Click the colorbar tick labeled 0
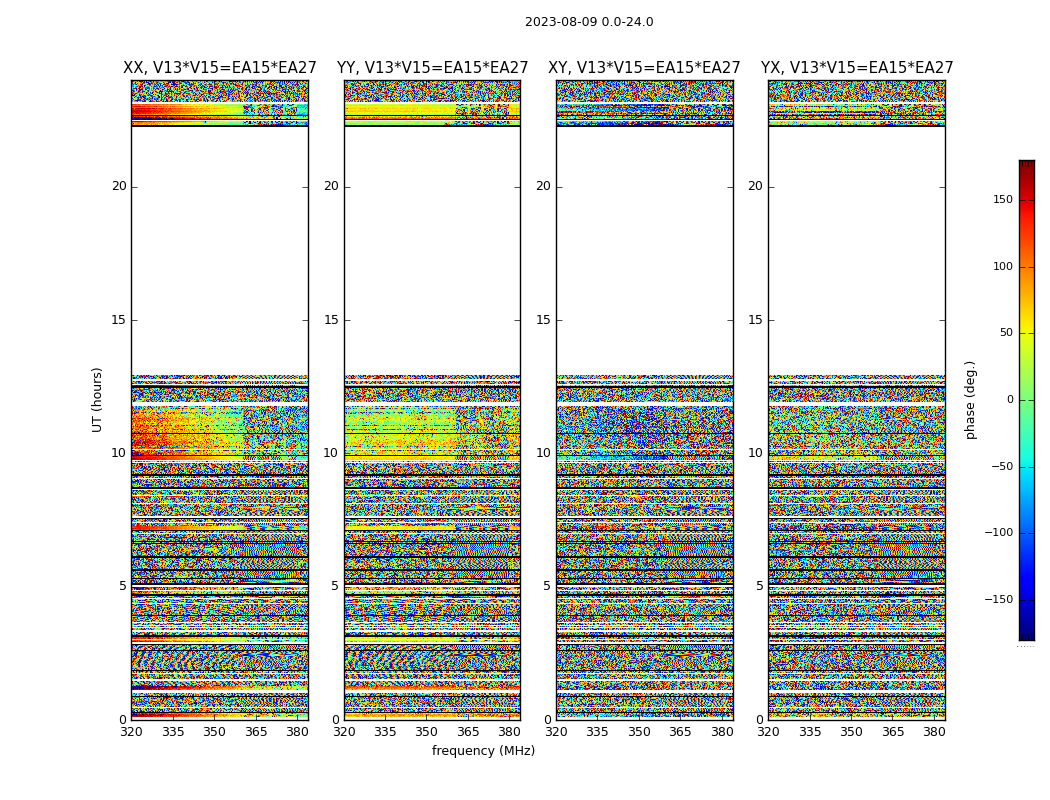The height and width of the screenshot is (800, 1050). (1010, 400)
